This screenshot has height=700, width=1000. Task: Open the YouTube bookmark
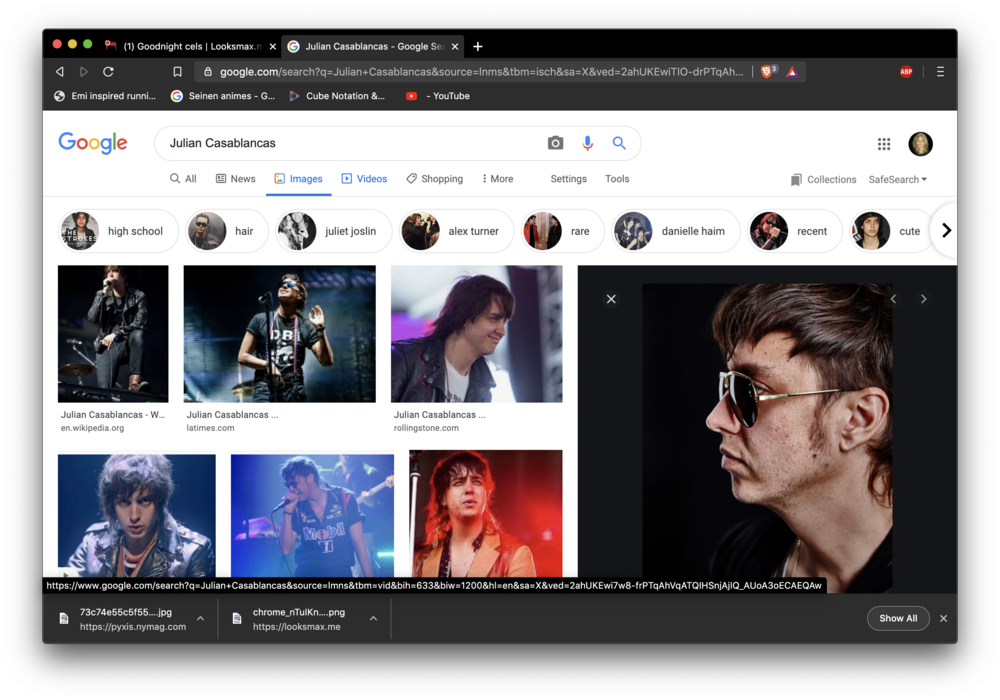point(438,96)
